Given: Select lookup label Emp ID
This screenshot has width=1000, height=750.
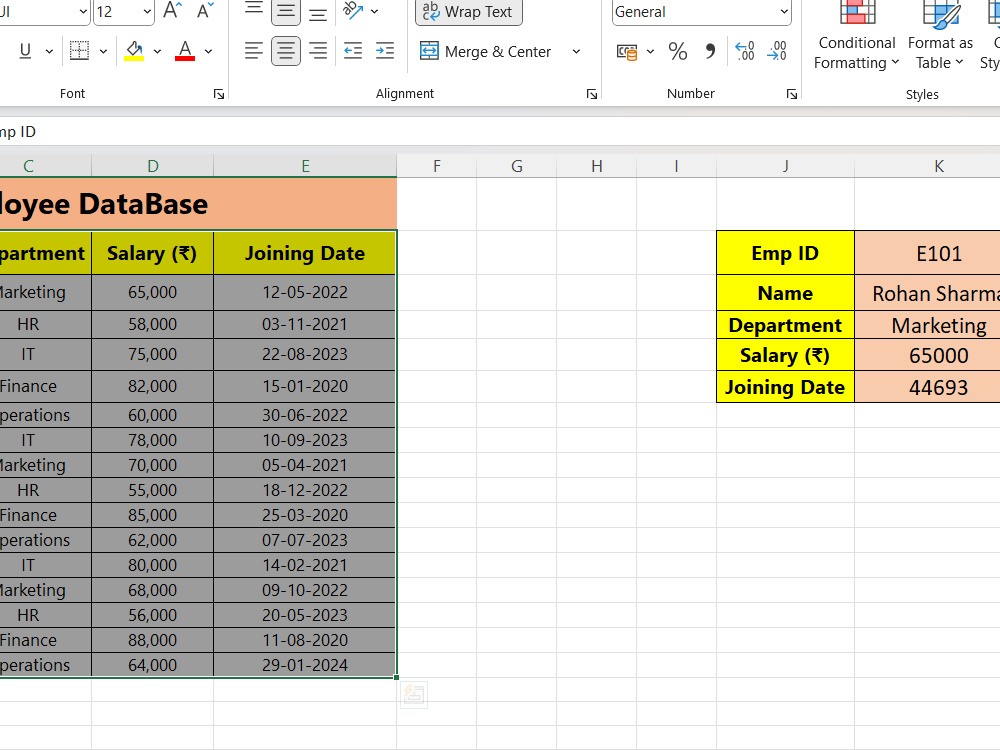Looking at the screenshot, I should (x=785, y=253).
